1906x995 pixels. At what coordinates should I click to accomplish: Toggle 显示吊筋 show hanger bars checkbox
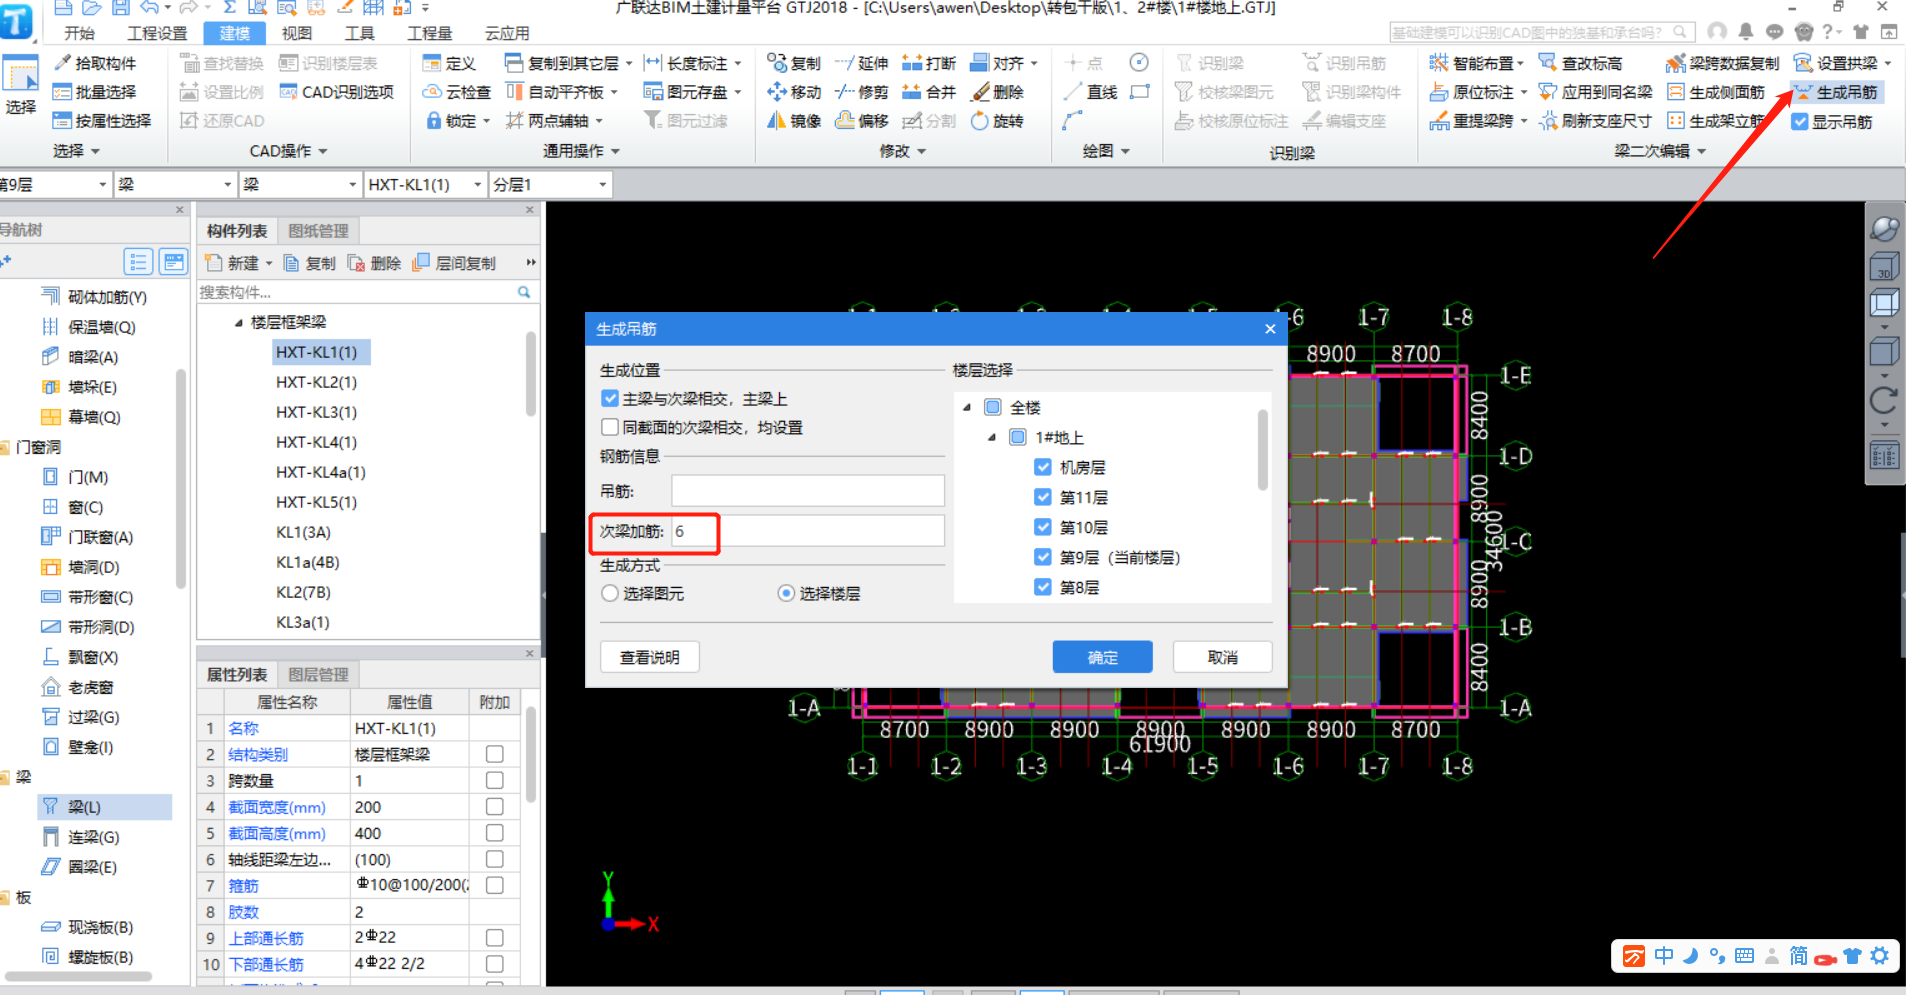tap(1800, 122)
